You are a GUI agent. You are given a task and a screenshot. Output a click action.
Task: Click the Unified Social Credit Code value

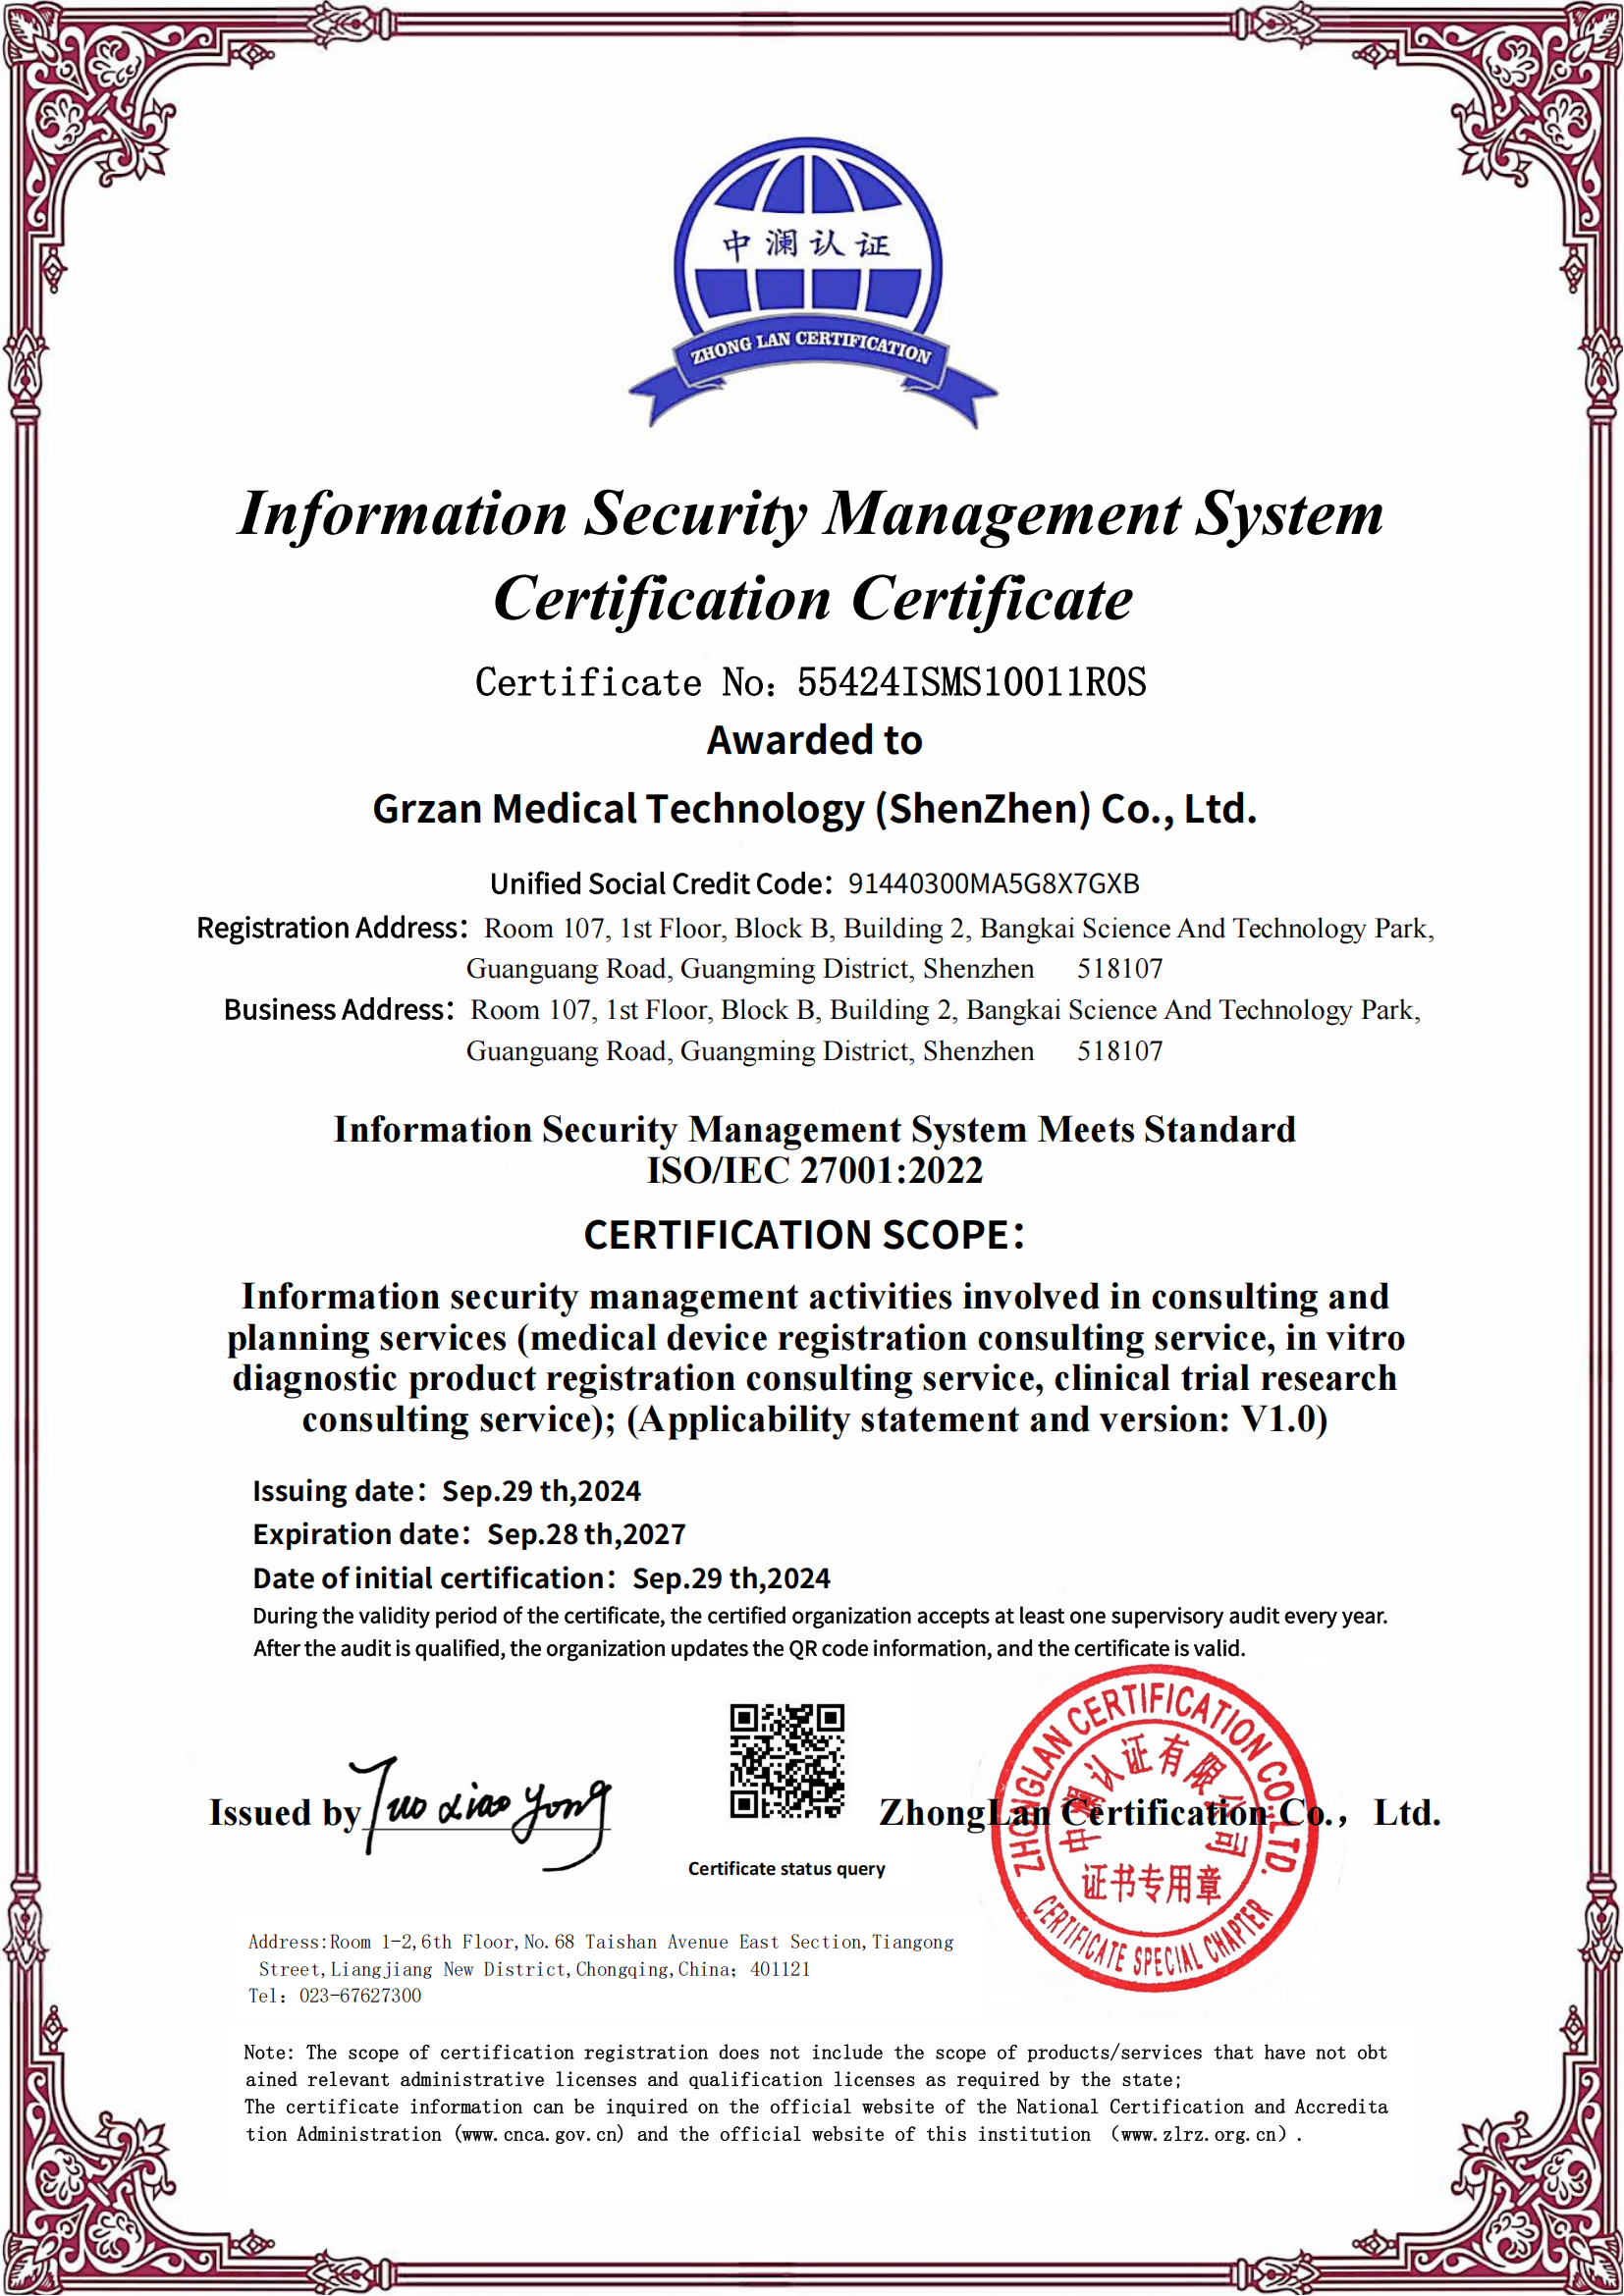(993, 884)
